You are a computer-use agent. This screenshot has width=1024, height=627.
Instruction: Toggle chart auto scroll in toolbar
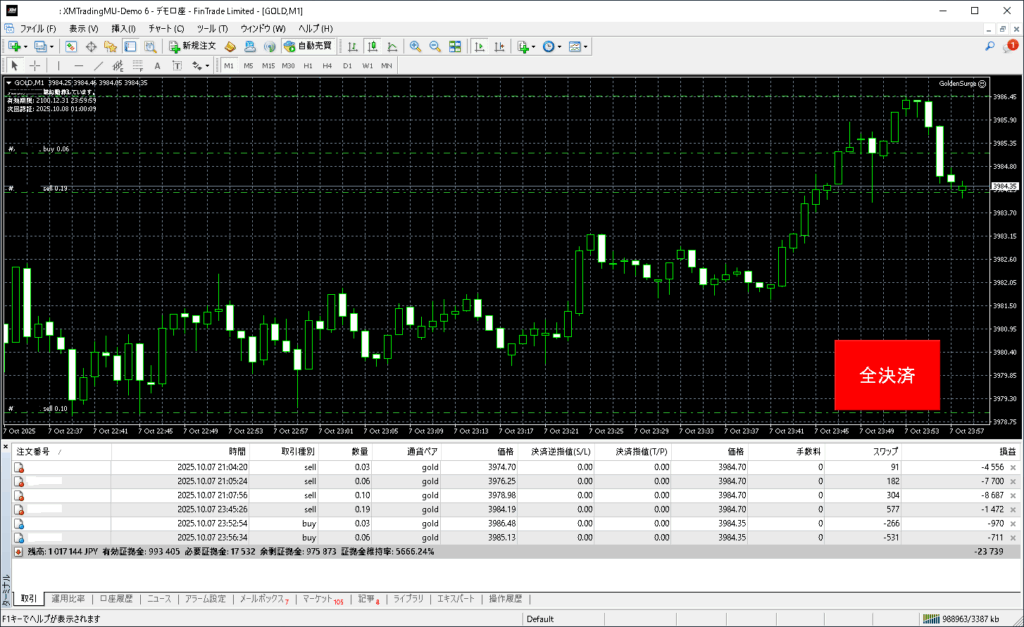pyautogui.click(x=479, y=46)
